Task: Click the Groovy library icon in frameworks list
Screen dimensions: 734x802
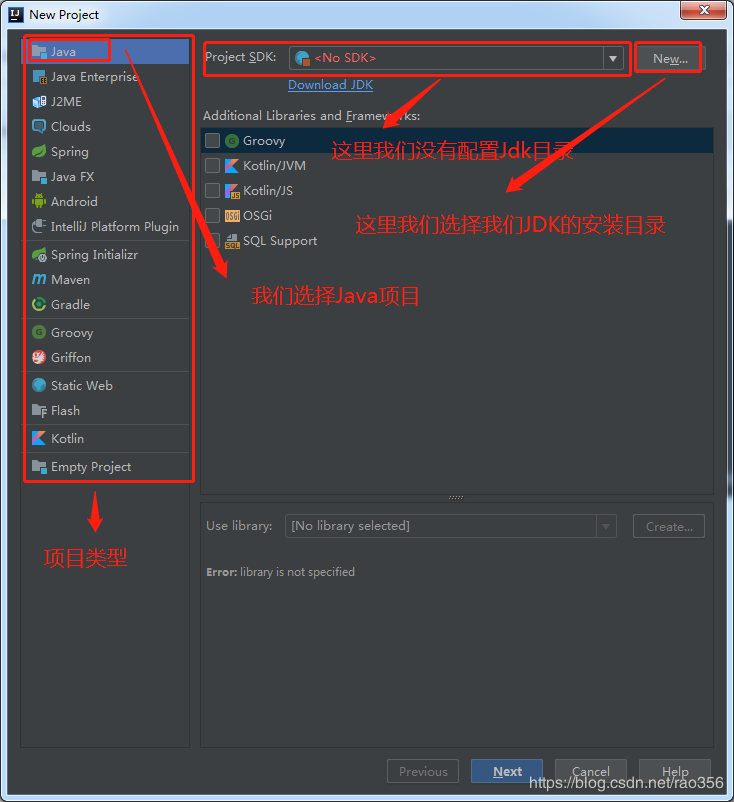Action: click(x=232, y=141)
